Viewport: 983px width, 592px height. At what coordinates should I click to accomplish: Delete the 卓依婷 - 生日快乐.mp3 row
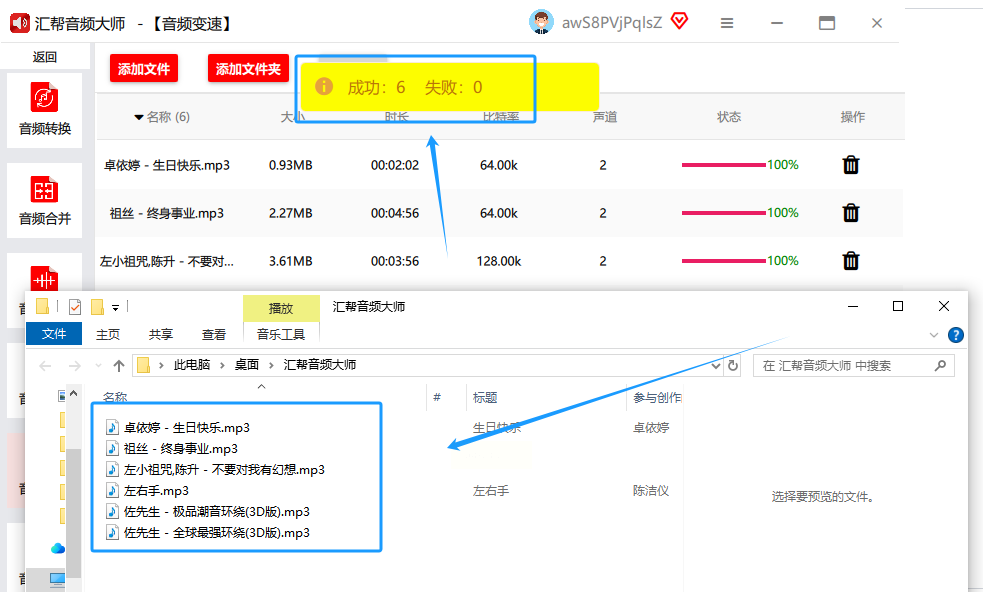click(851, 165)
